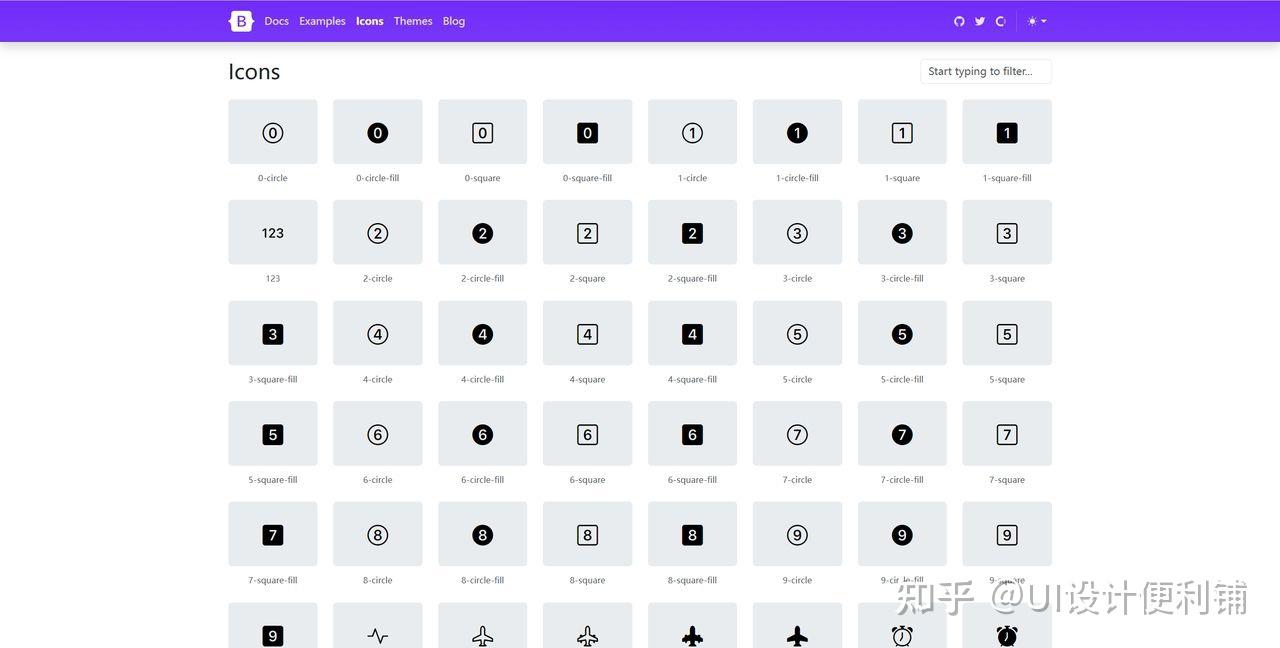
Task: Open the 7-circle-fill icon
Action: [902, 433]
